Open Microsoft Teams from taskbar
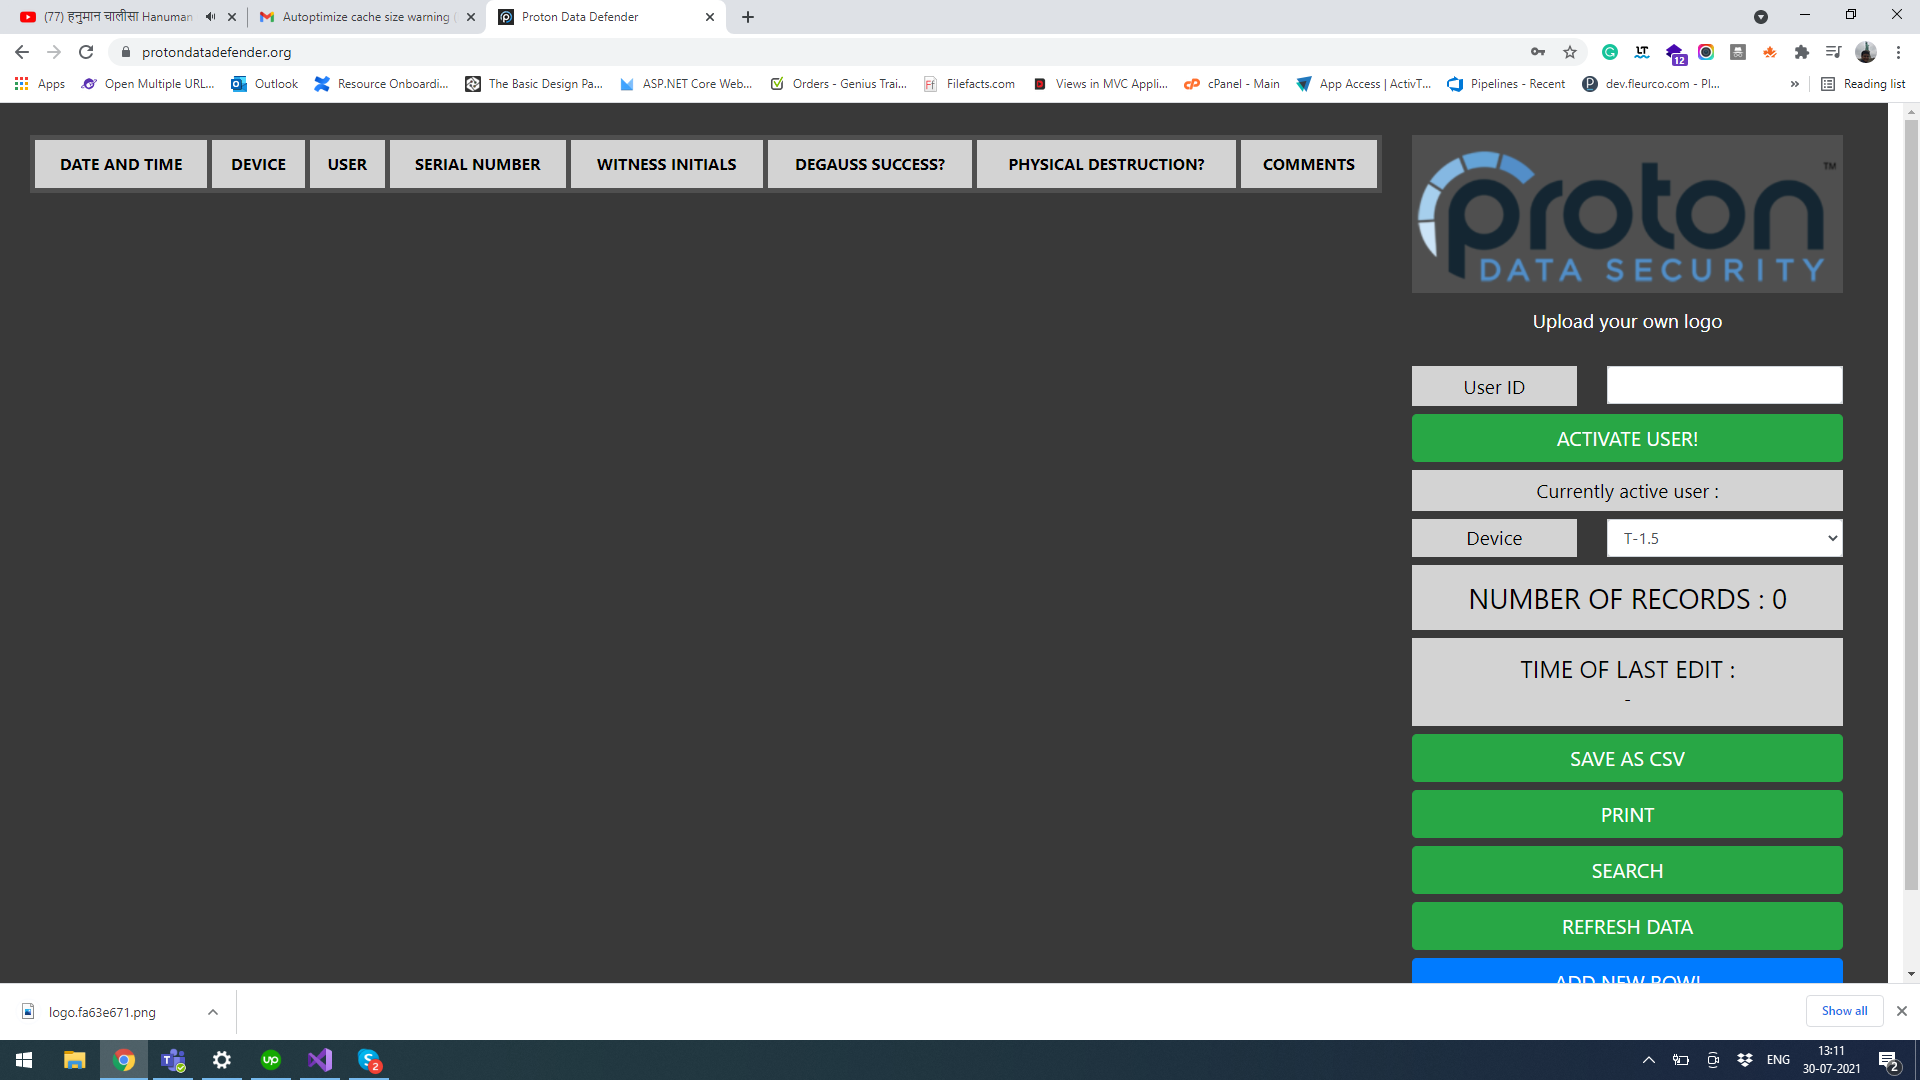Viewport: 1920px width, 1080px height. pyautogui.click(x=173, y=1060)
